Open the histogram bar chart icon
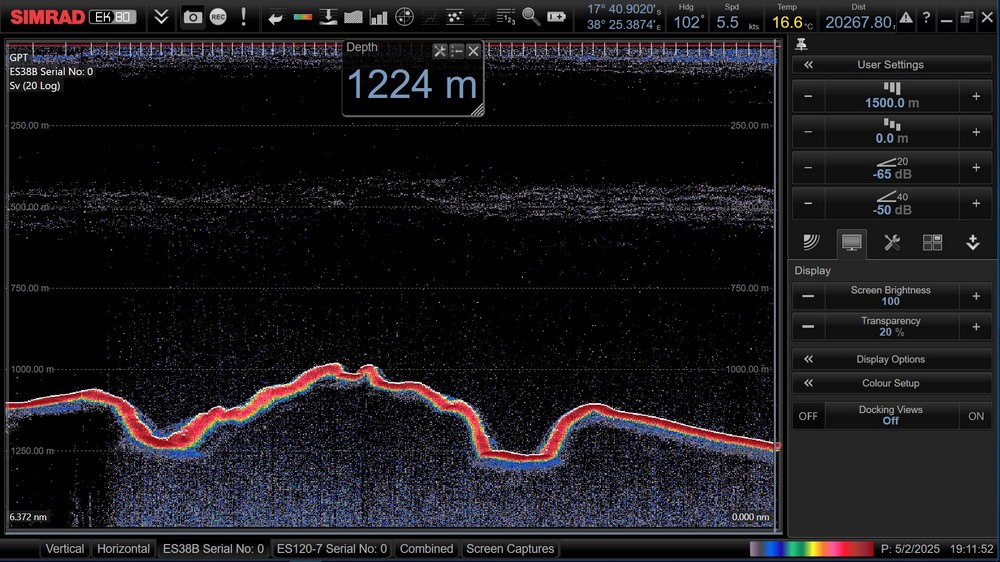This screenshot has height=562, width=1000. 379,17
